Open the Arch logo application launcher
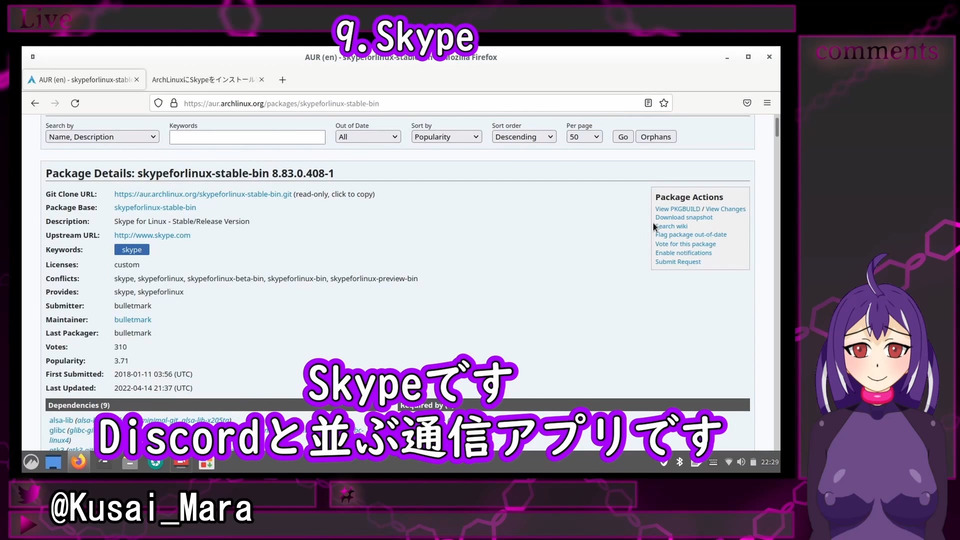This screenshot has height=540, width=960. coord(31,462)
